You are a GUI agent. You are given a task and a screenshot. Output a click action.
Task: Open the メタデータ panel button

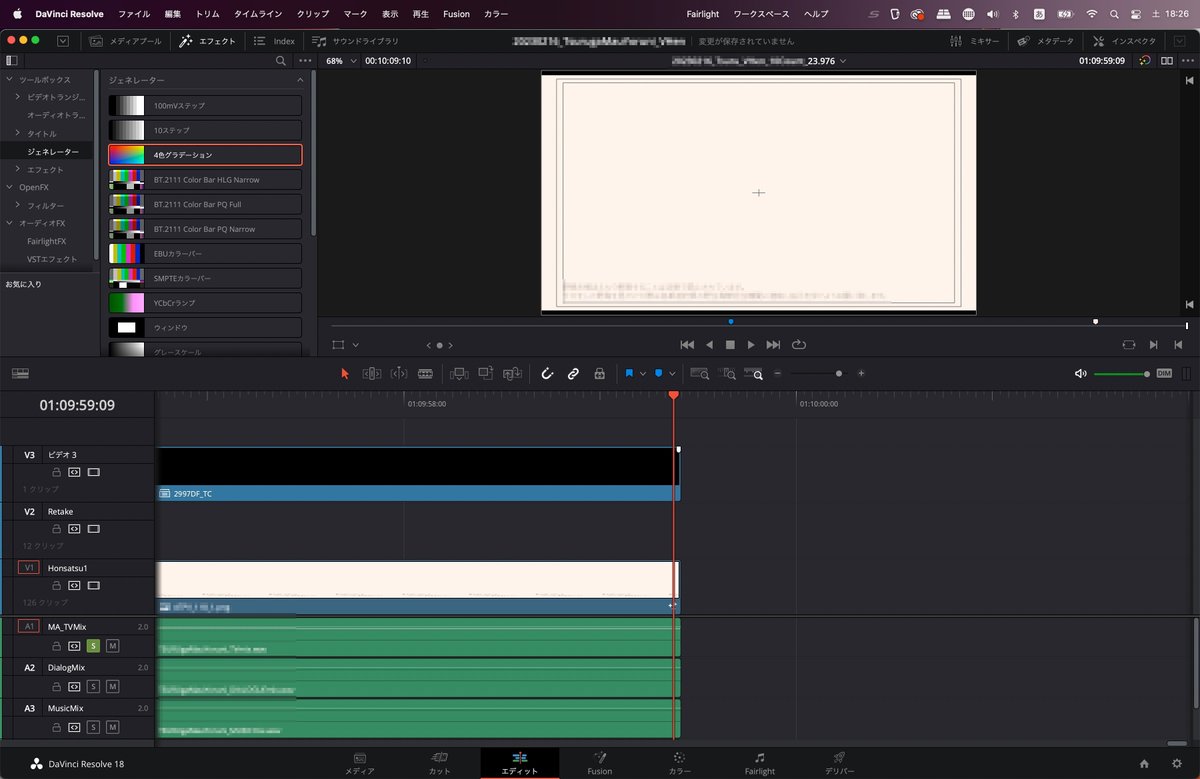[x=1045, y=41]
